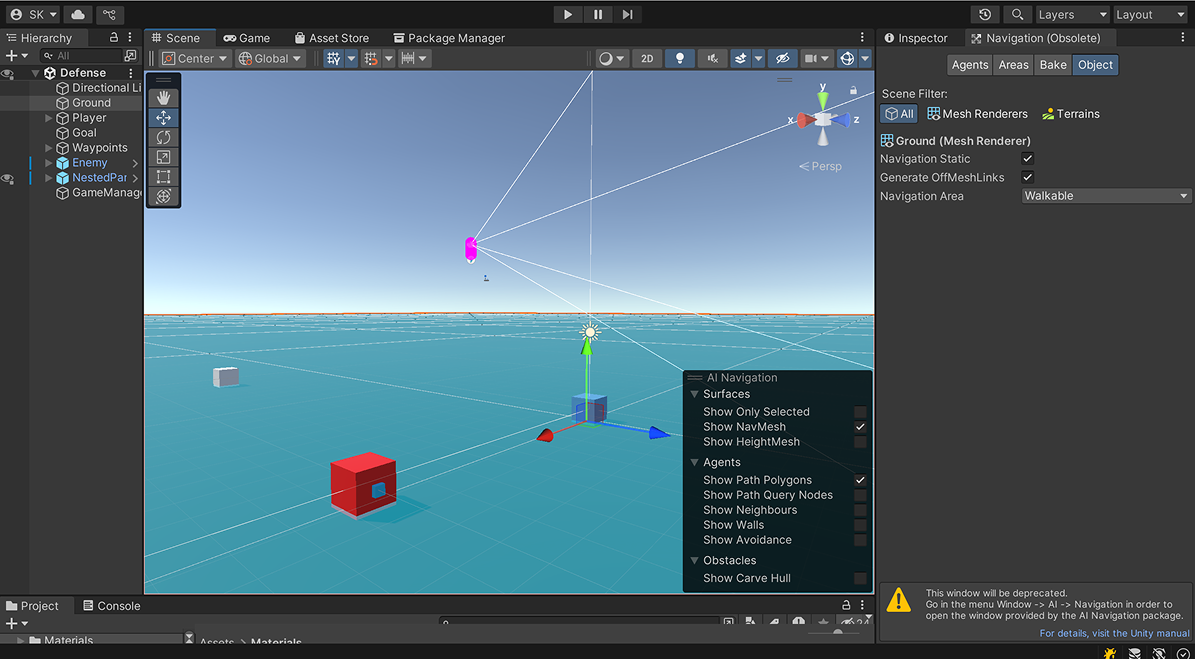
Task: Disable Show Path Polygons checkbox
Action: tap(860, 480)
